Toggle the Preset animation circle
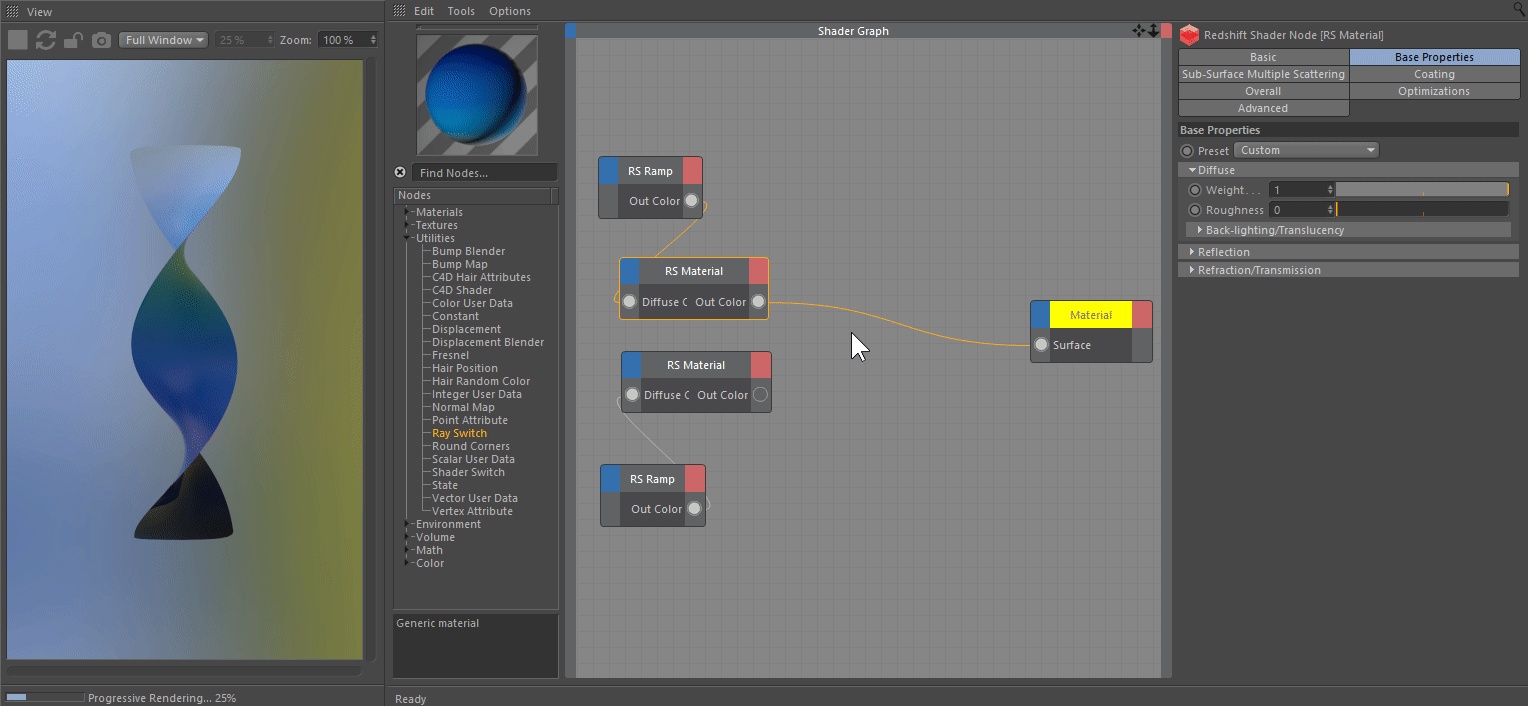Screen dimensions: 1528x706 pyautogui.click(x=1187, y=151)
